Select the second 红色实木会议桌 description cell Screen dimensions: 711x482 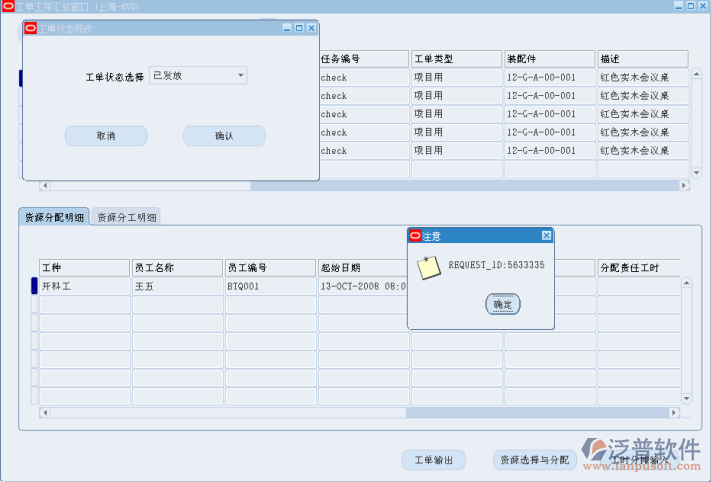tap(643, 96)
